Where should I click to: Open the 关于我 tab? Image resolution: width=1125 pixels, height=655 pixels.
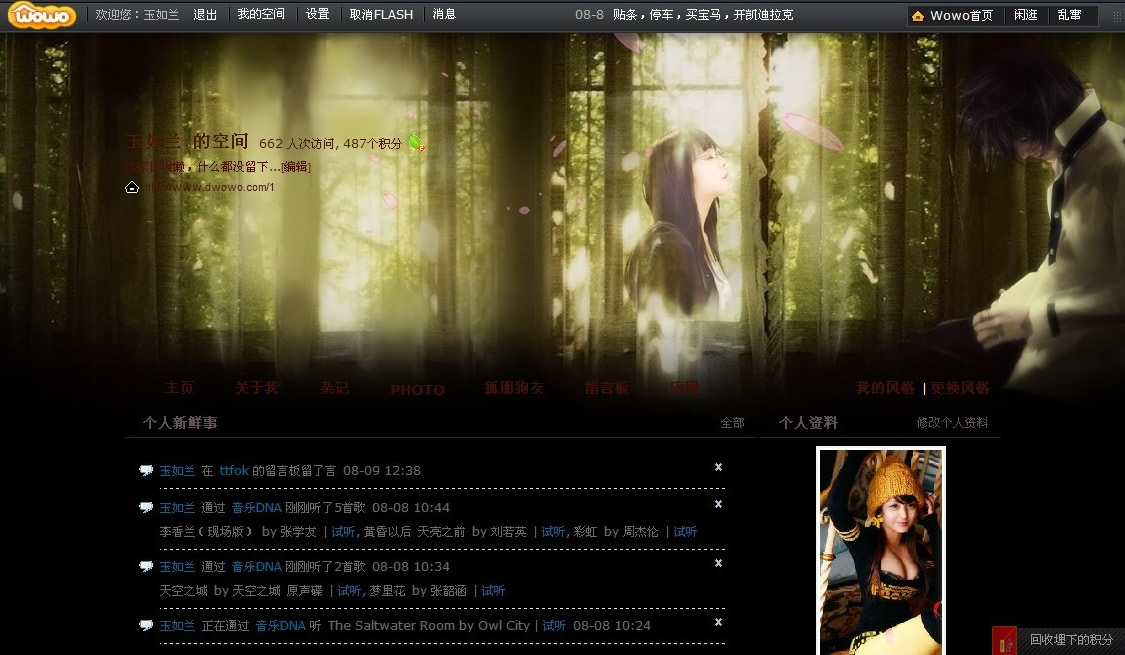click(256, 388)
